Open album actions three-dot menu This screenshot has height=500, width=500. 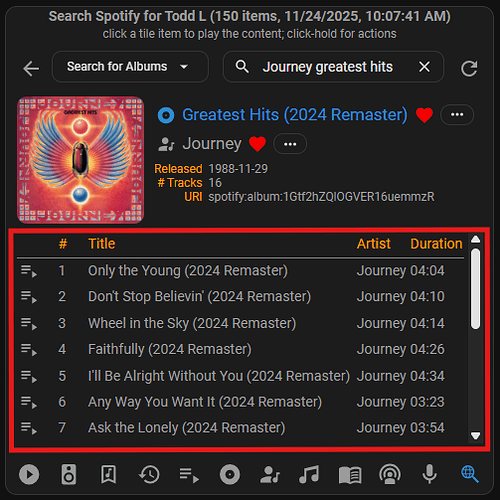[x=457, y=115]
